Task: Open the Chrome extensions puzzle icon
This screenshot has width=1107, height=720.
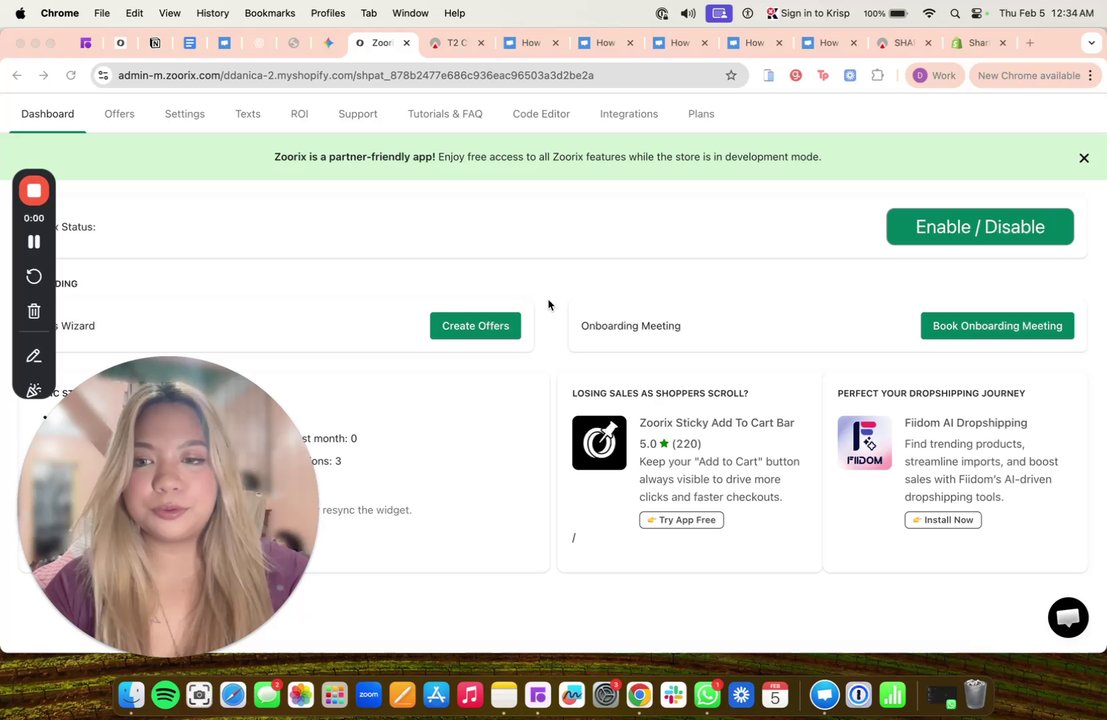Action: pos(877,76)
